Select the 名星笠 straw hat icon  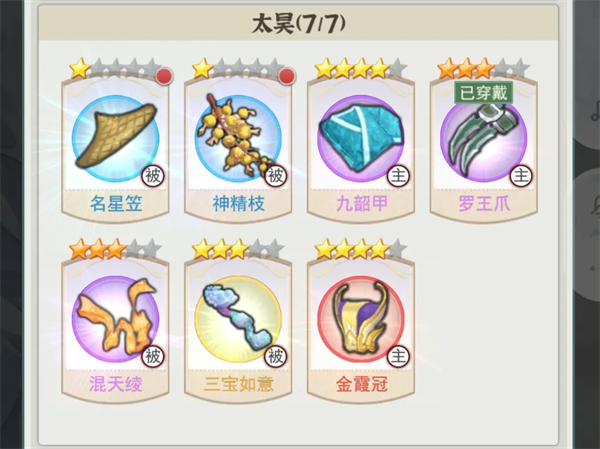116,138
